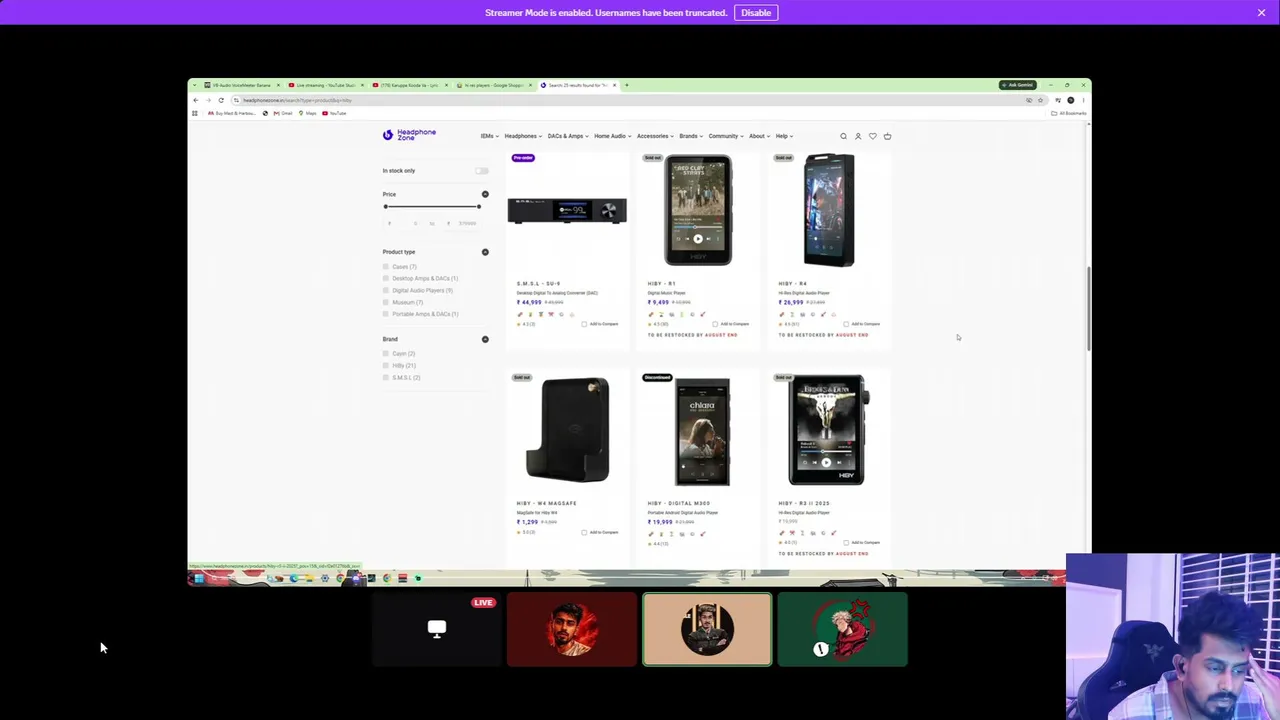Check the Portable Amps & DACs filter
Screen dimensions: 1280x720
click(x=386, y=314)
